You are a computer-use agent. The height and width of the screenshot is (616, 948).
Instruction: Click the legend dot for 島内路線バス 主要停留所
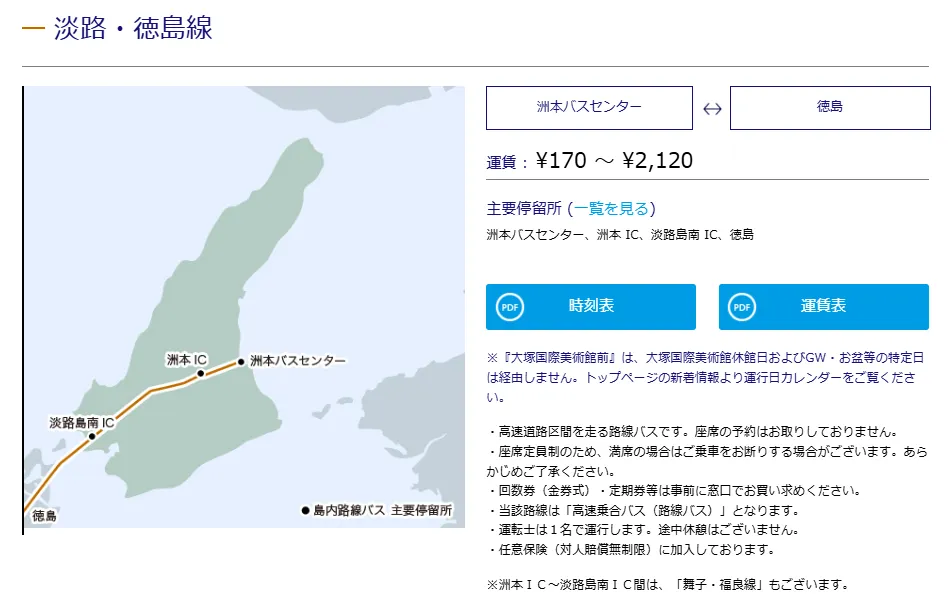coord(305,511)
